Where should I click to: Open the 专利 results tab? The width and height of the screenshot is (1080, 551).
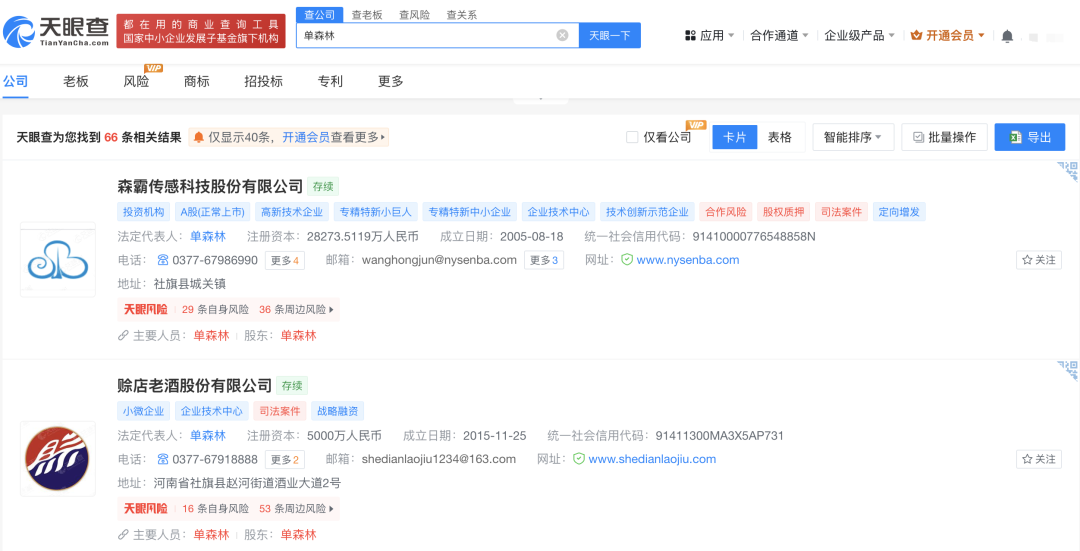point(330,81)
